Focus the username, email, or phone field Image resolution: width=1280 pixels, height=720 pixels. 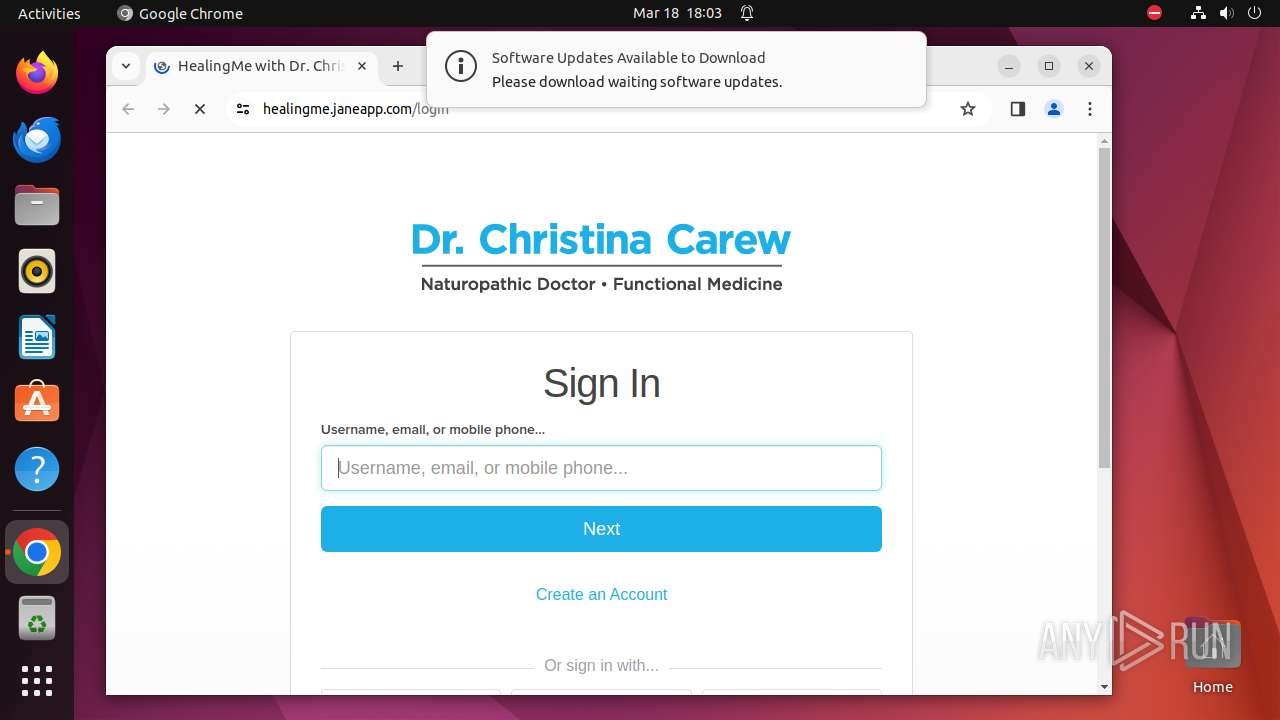tap(601, 468)
